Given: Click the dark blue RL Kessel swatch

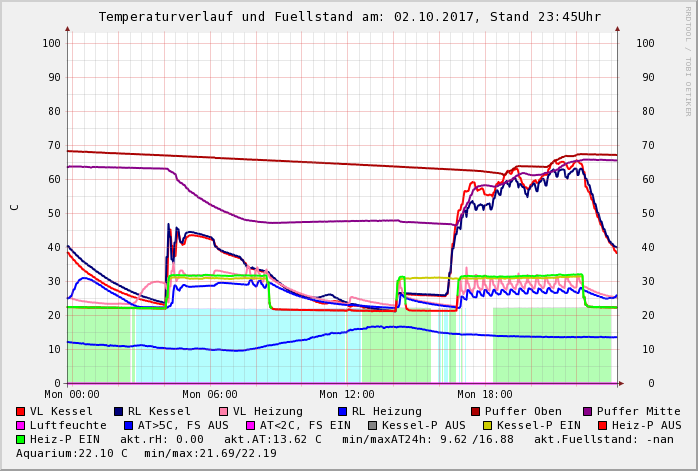Looking at the screenshot, I should (119, 411).
